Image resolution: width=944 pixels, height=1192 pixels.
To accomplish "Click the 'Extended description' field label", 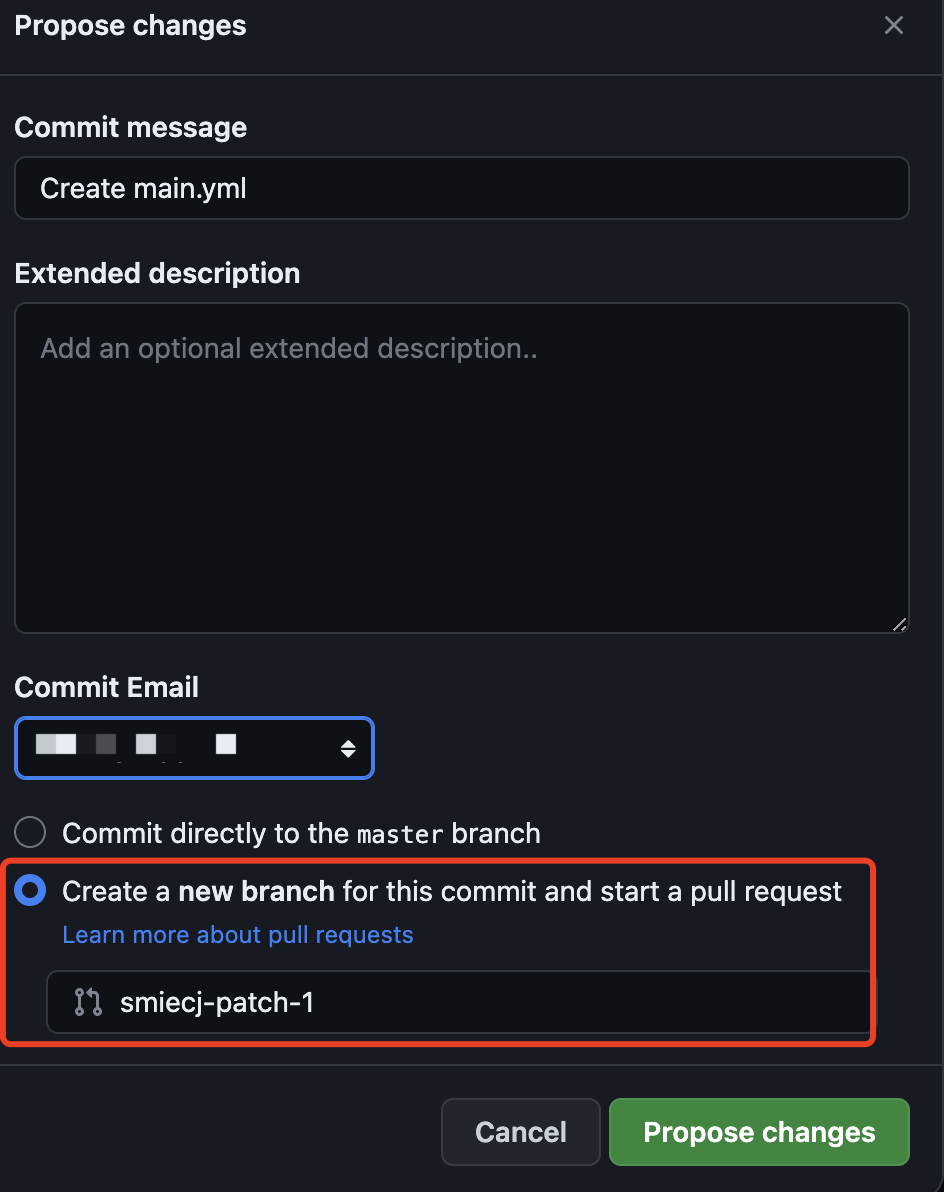I will 157,273.
